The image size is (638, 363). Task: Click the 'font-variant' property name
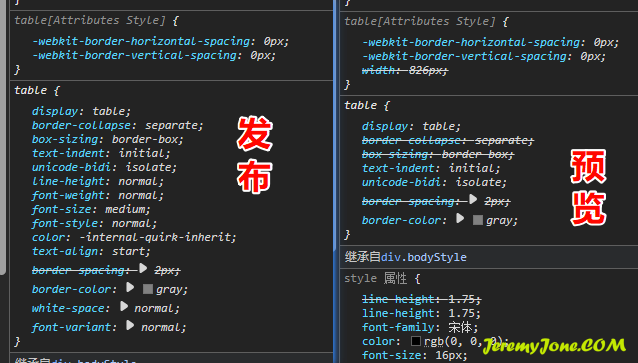pos(72,327)
